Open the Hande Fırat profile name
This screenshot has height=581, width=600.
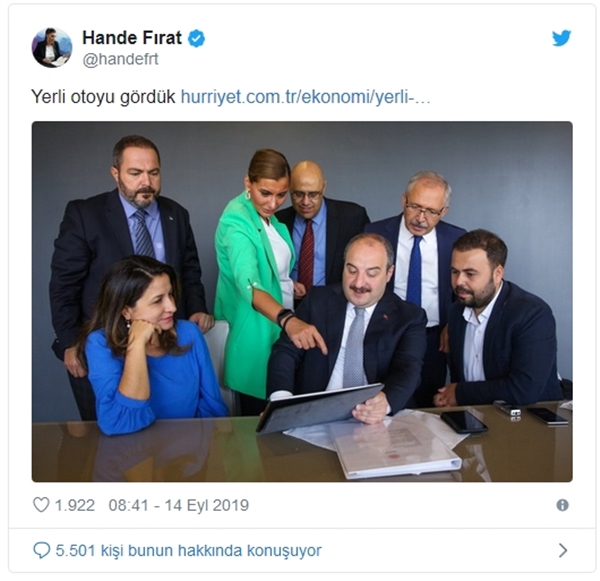[132, 38]
